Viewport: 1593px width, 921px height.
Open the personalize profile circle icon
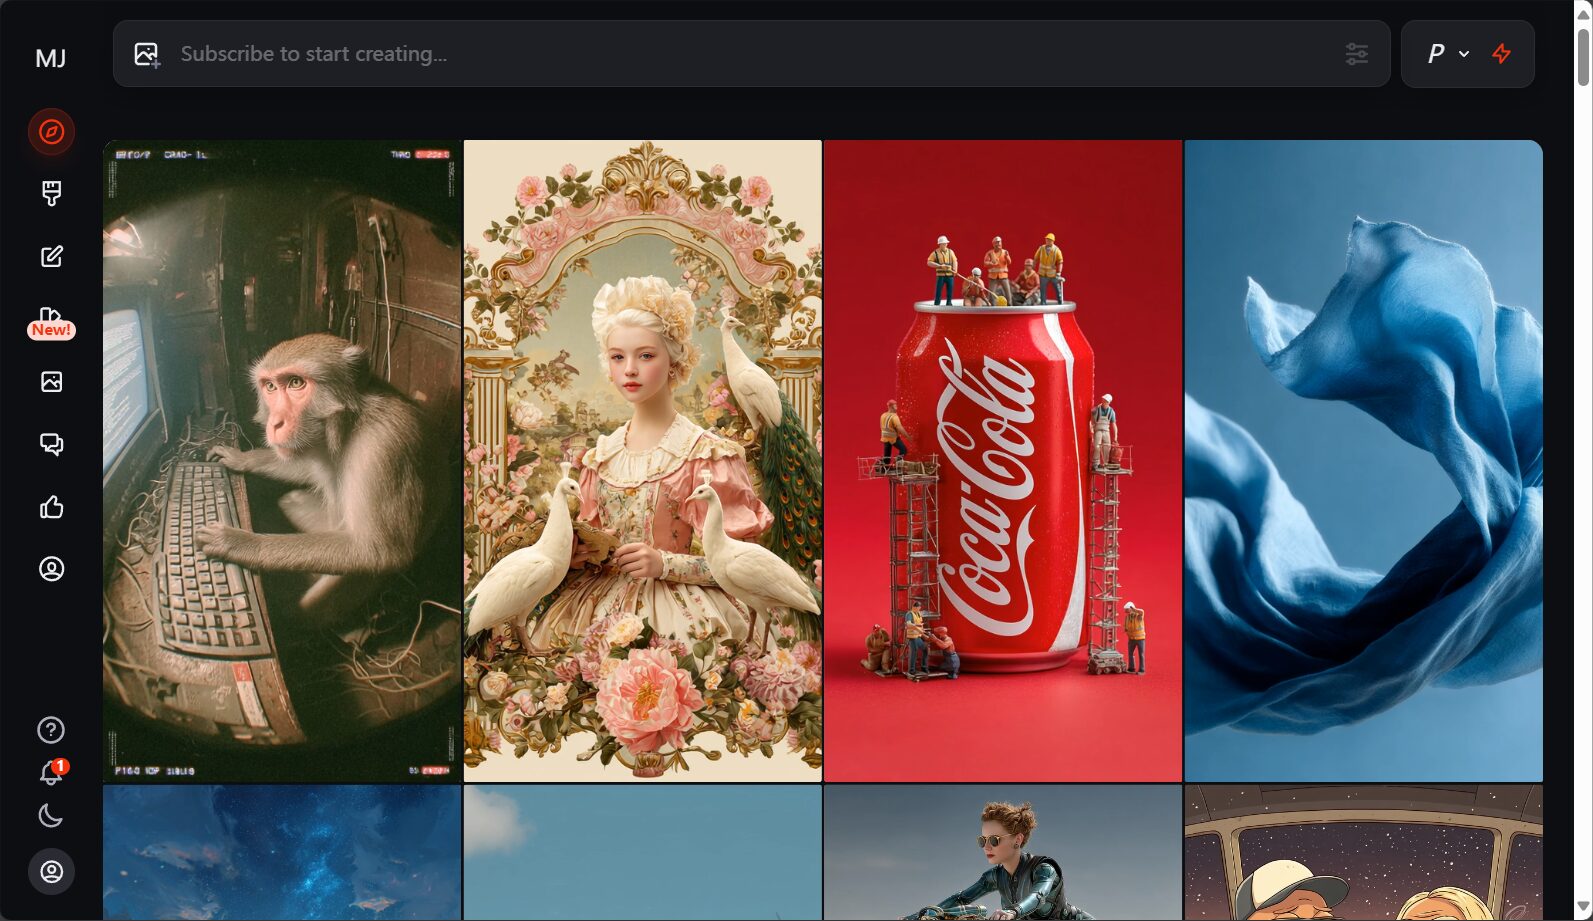pos(51,569)
